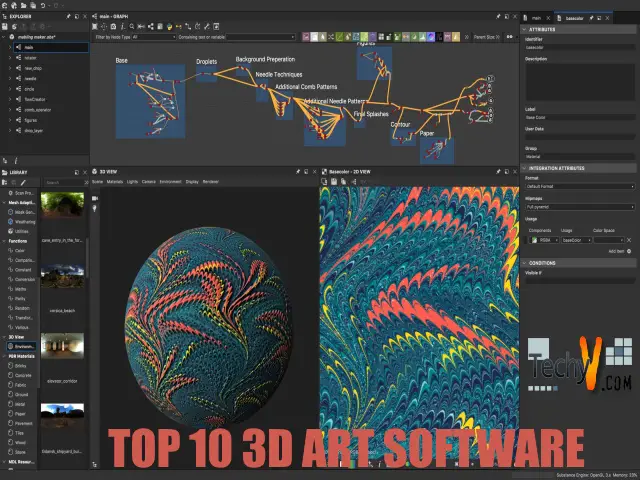
Task: Open the baseColor Usage dropdown
Action: 576,240
